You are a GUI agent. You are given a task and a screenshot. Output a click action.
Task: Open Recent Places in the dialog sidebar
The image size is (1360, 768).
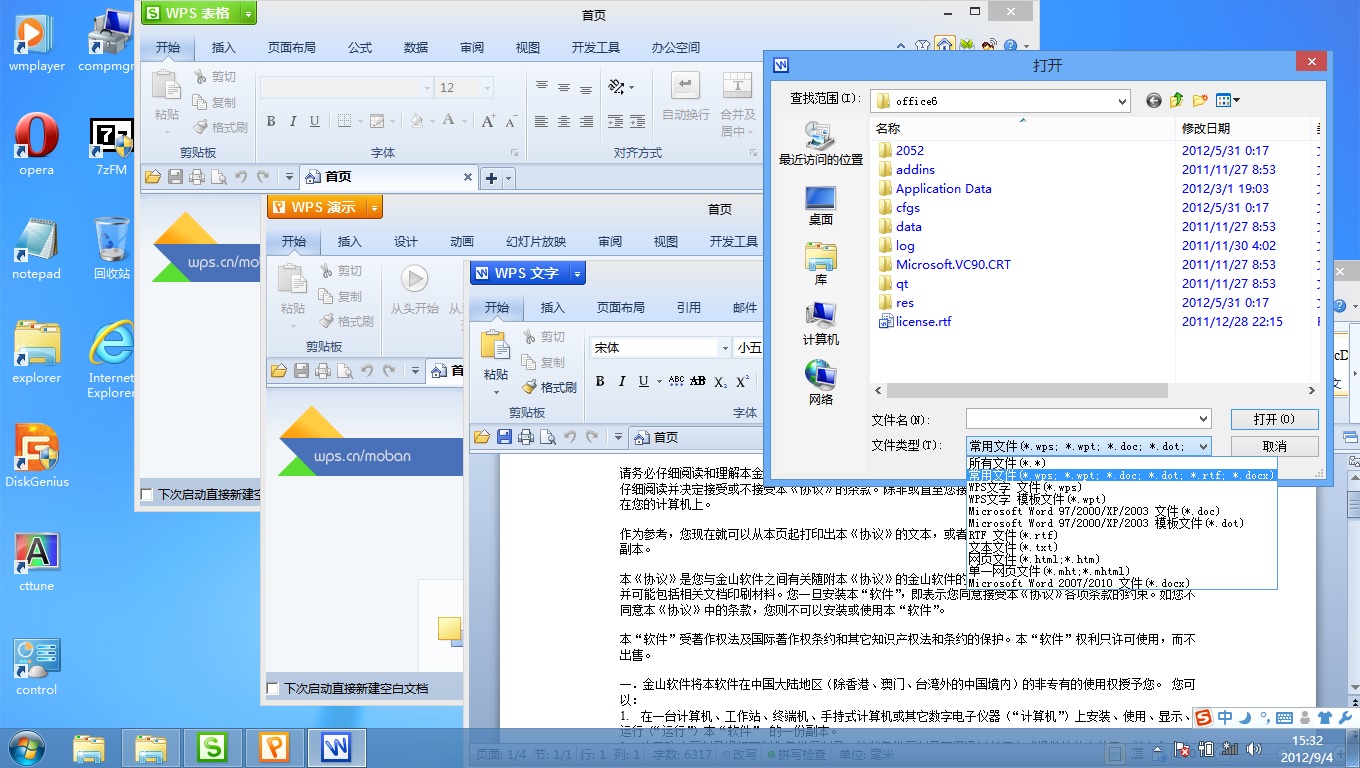(x=820, y=143)
